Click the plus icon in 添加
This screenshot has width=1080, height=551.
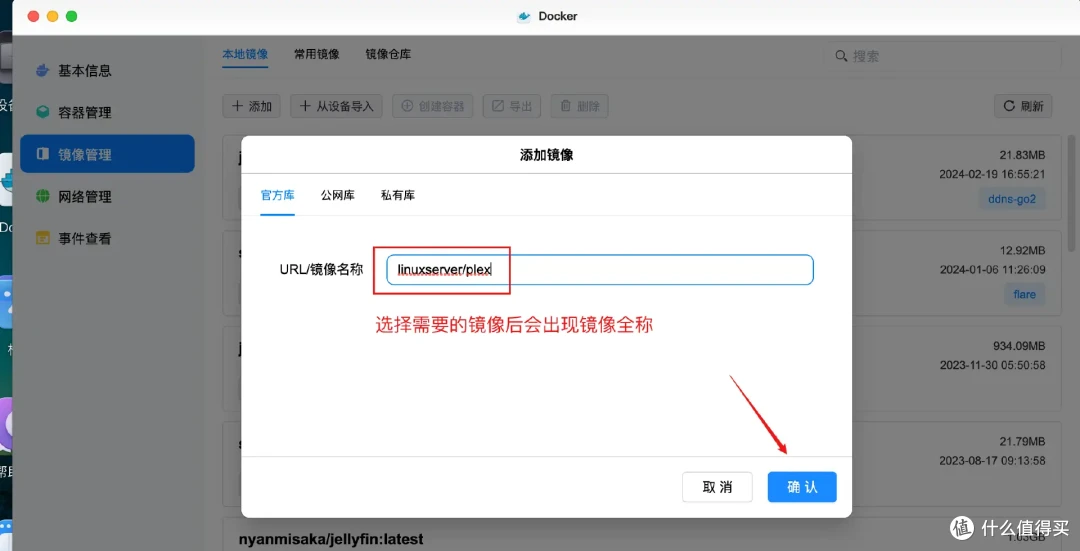pyautogui.click(x=237, y=106)
